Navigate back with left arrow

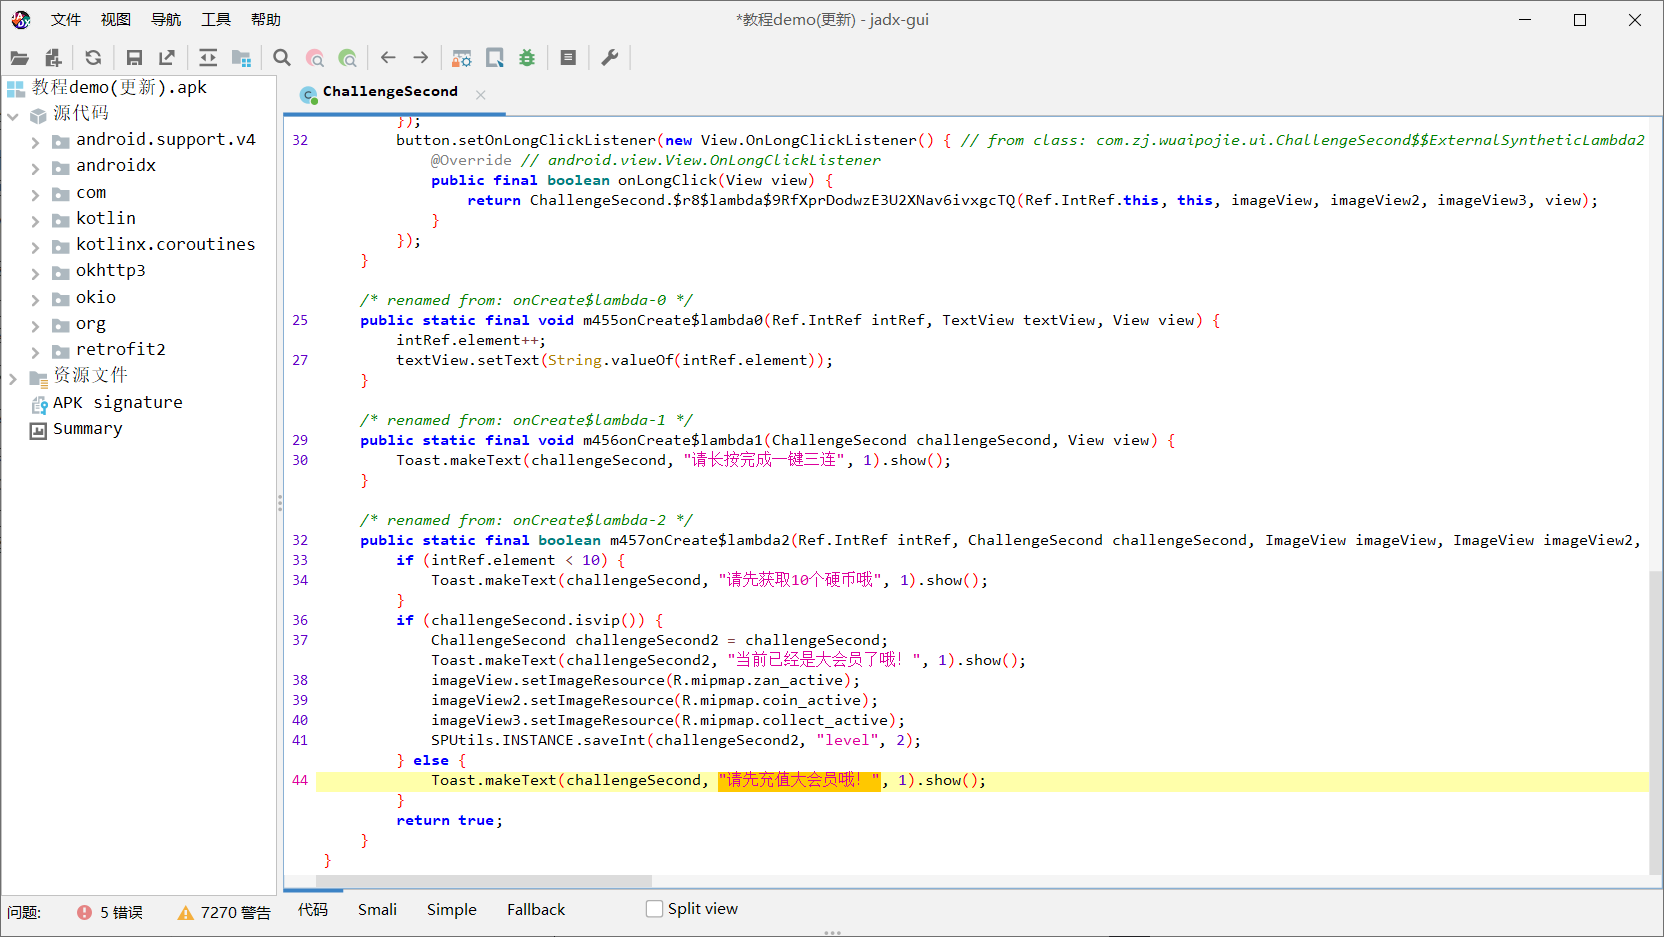coord(388,58)
